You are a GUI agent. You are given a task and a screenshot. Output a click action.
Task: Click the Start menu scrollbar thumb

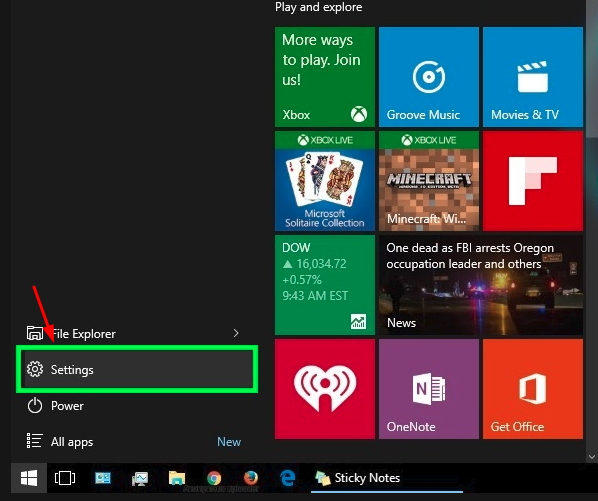pos(592,68)
